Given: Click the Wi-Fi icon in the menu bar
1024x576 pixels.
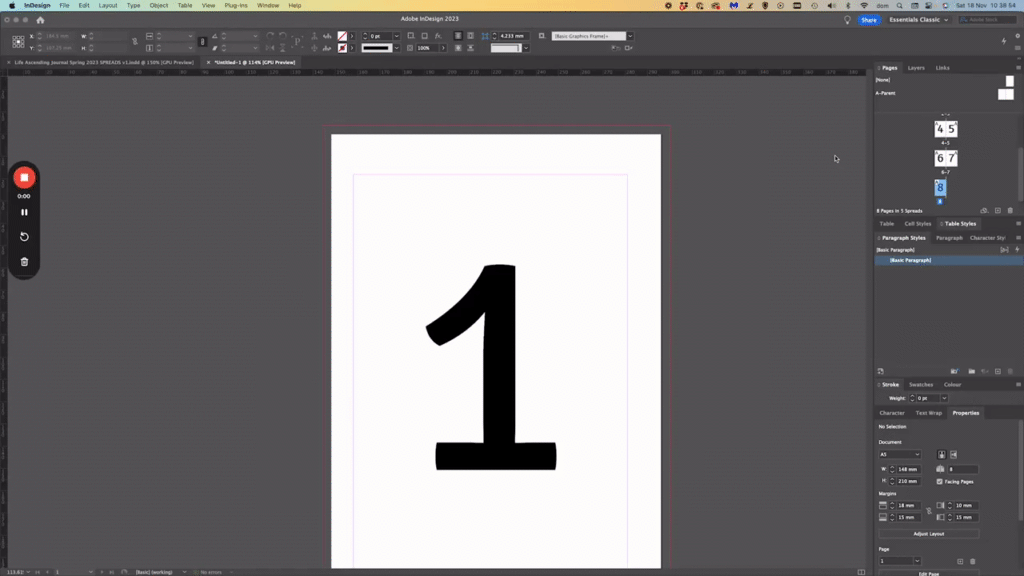Looking at the screenshot, I should click(x=864, y=5).
